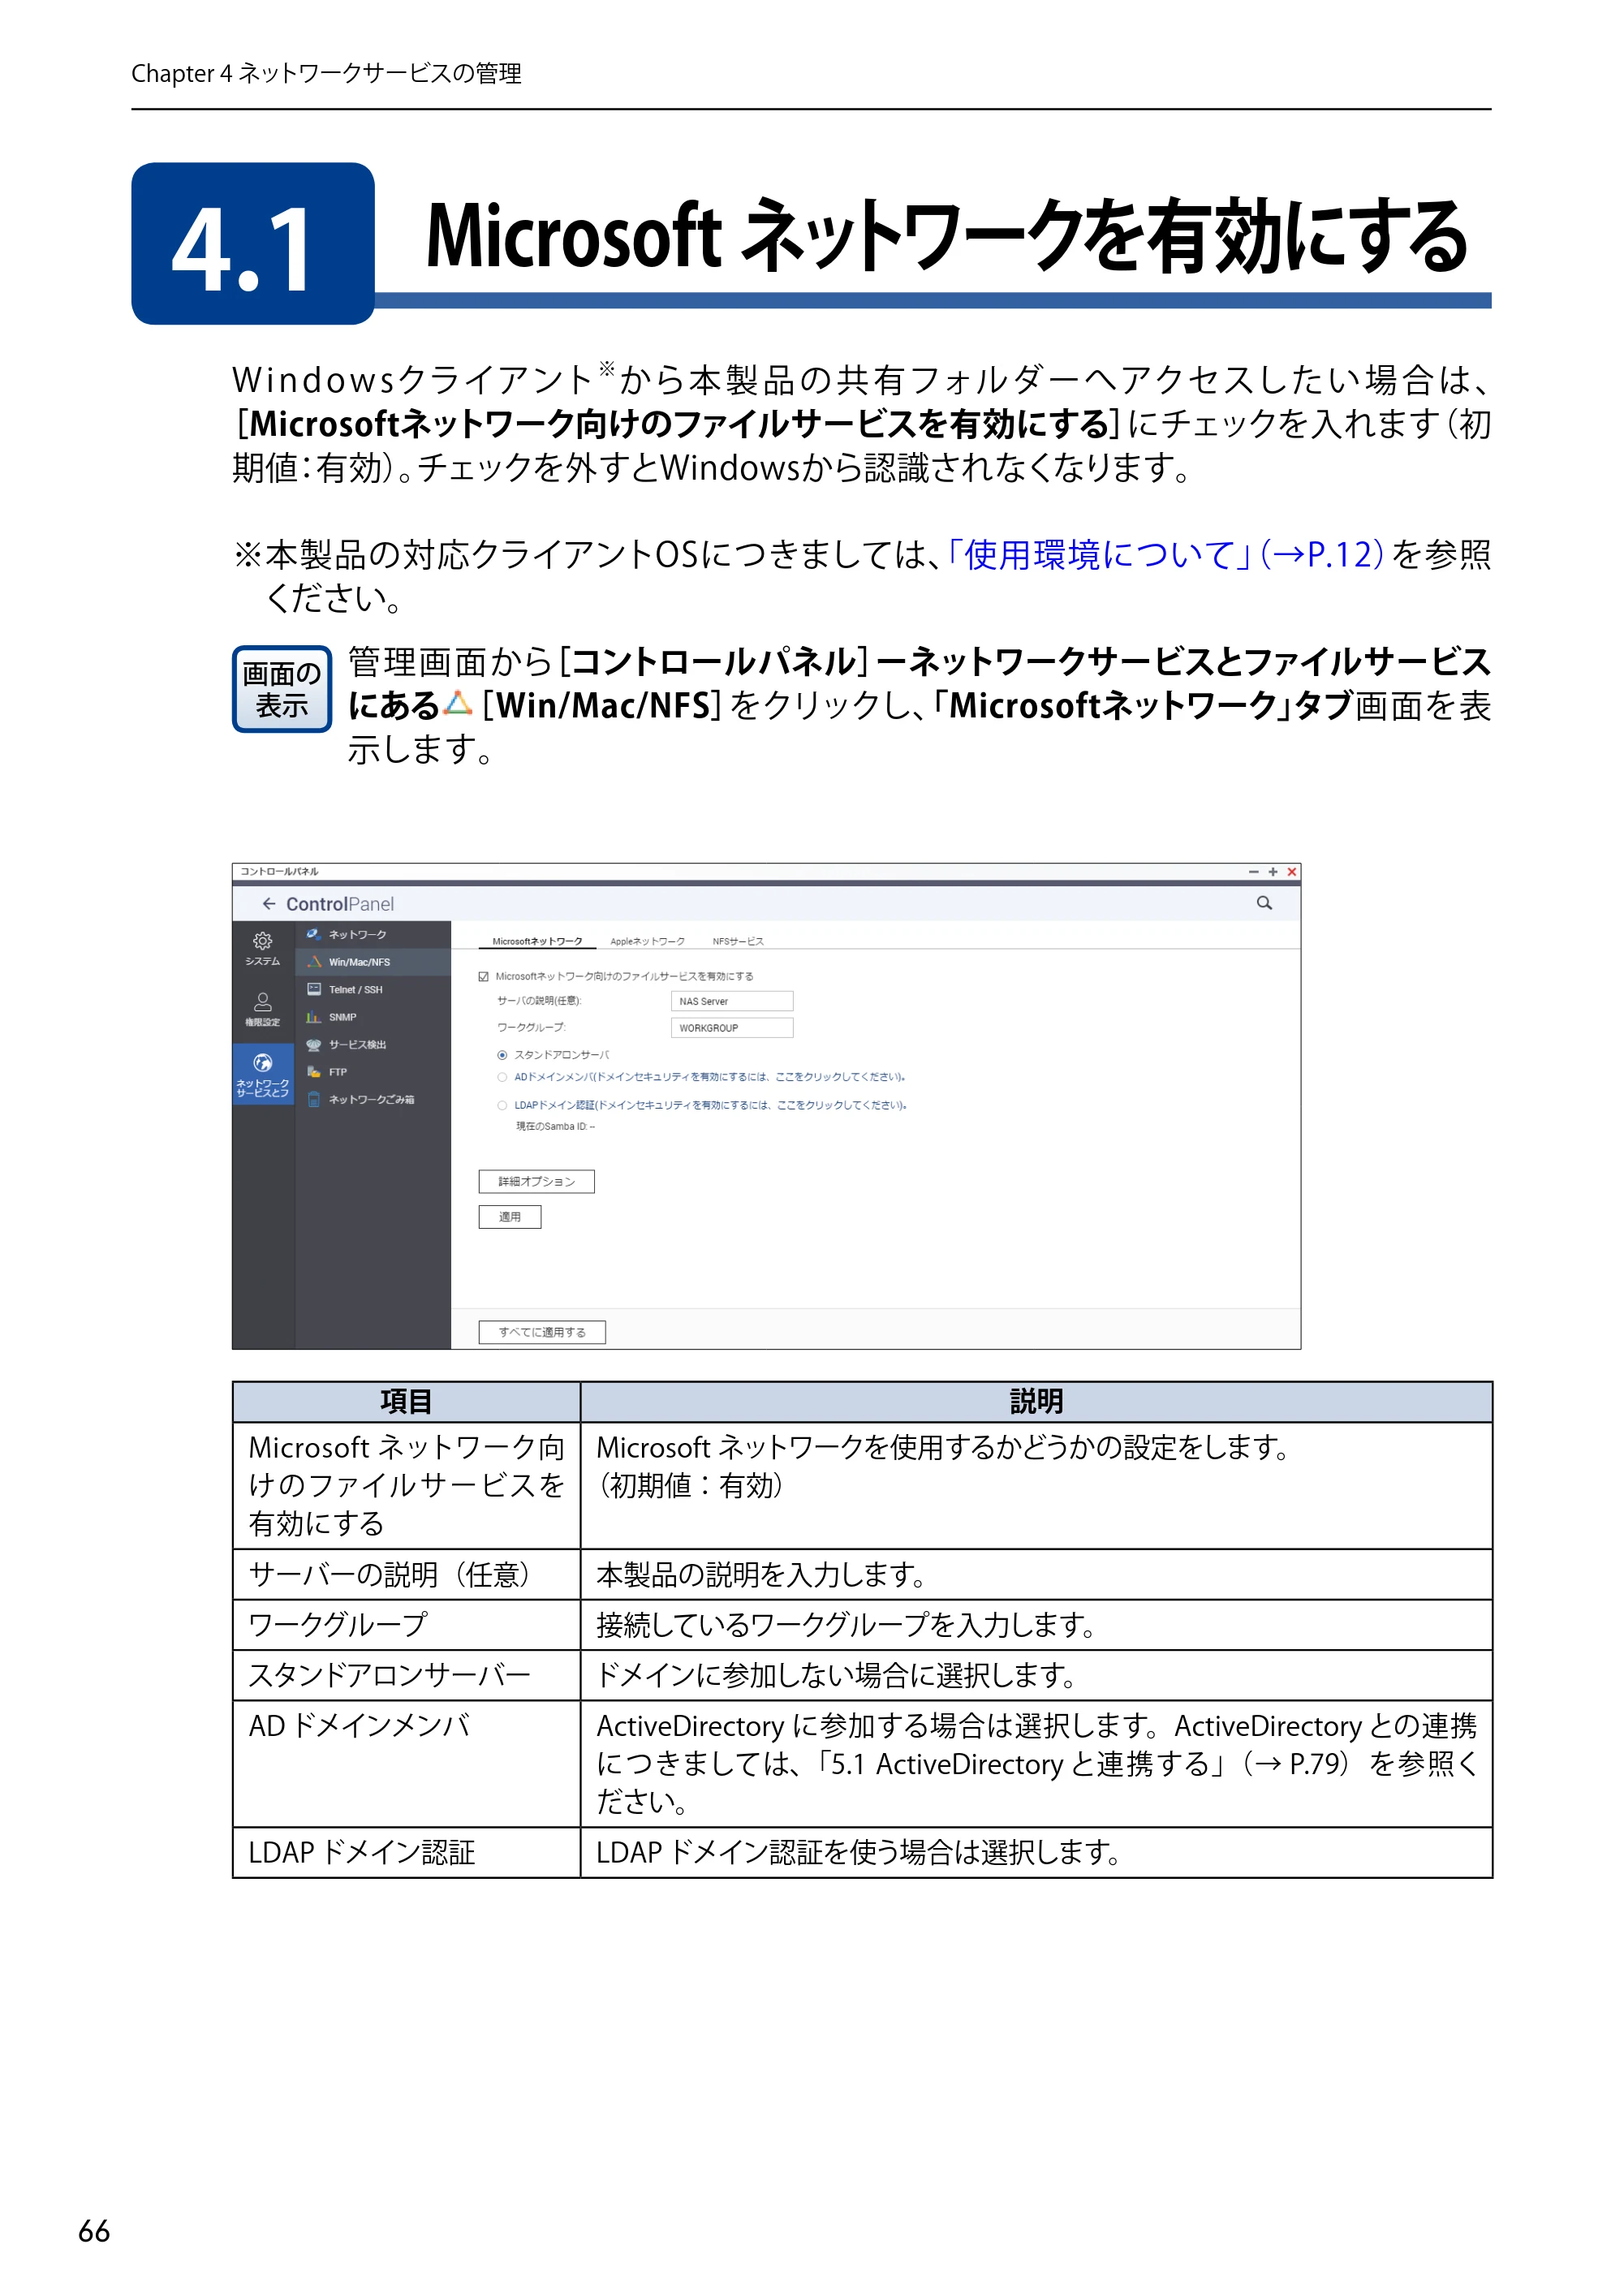
Task: Click the すべてに適用する button
Action: pyautogui.click(x=542, y=1332)
